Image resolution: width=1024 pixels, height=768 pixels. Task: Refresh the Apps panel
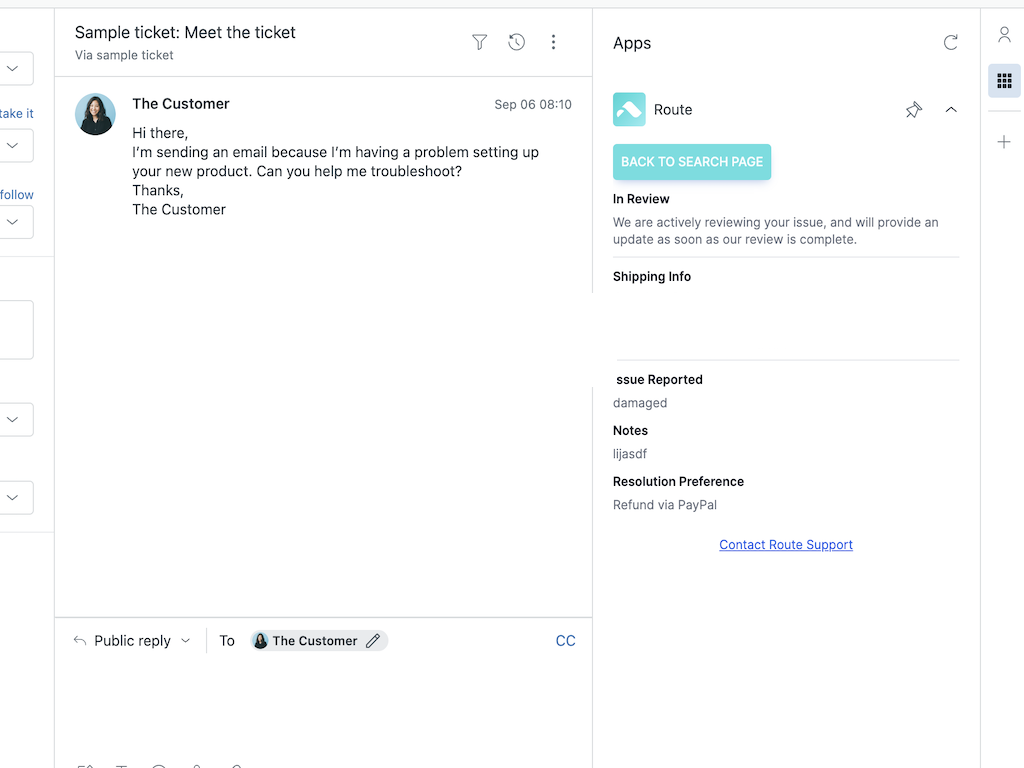[950, 42]
